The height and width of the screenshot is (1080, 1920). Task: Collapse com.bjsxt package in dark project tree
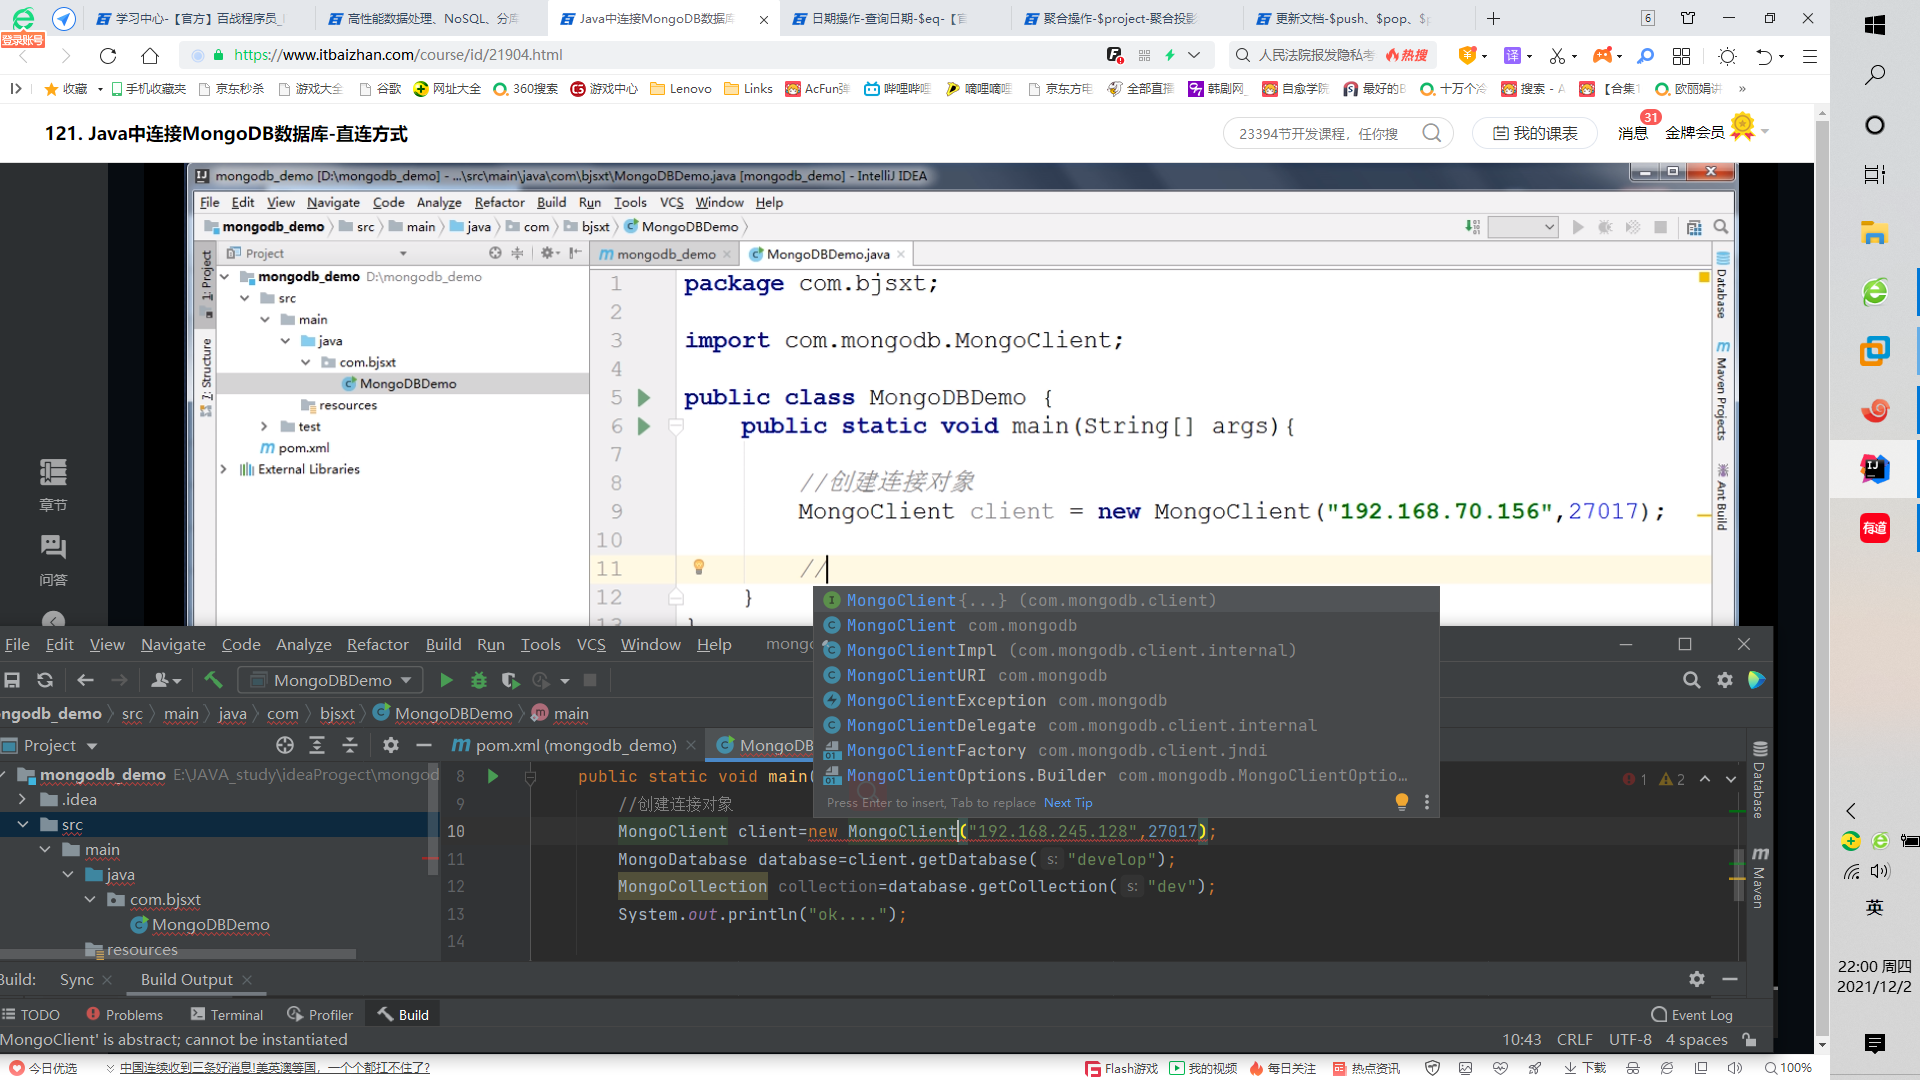pos(90,899)
